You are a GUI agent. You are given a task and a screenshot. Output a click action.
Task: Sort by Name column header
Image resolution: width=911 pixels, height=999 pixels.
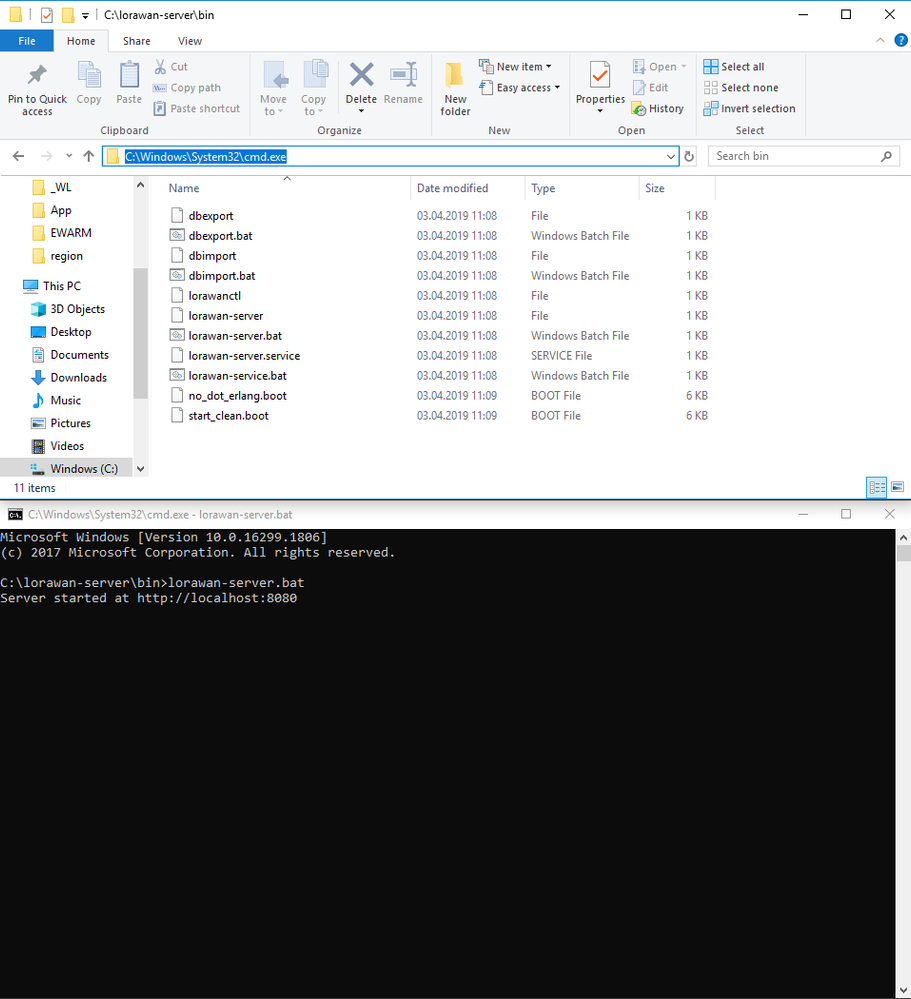[183, 189]
